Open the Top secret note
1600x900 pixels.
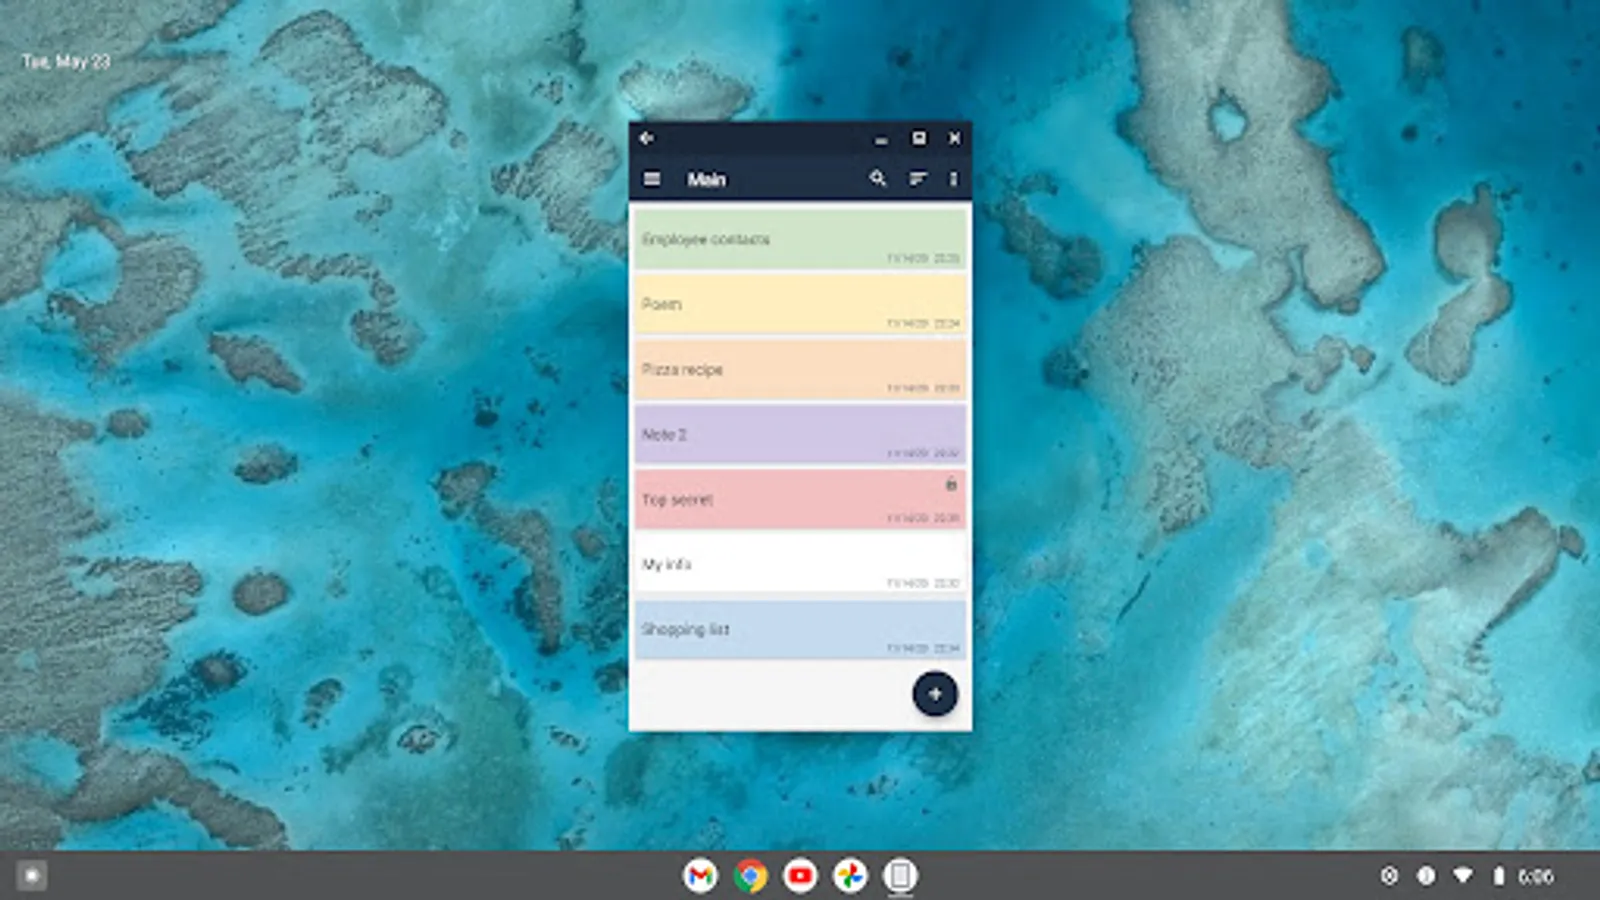coord(800,499)
